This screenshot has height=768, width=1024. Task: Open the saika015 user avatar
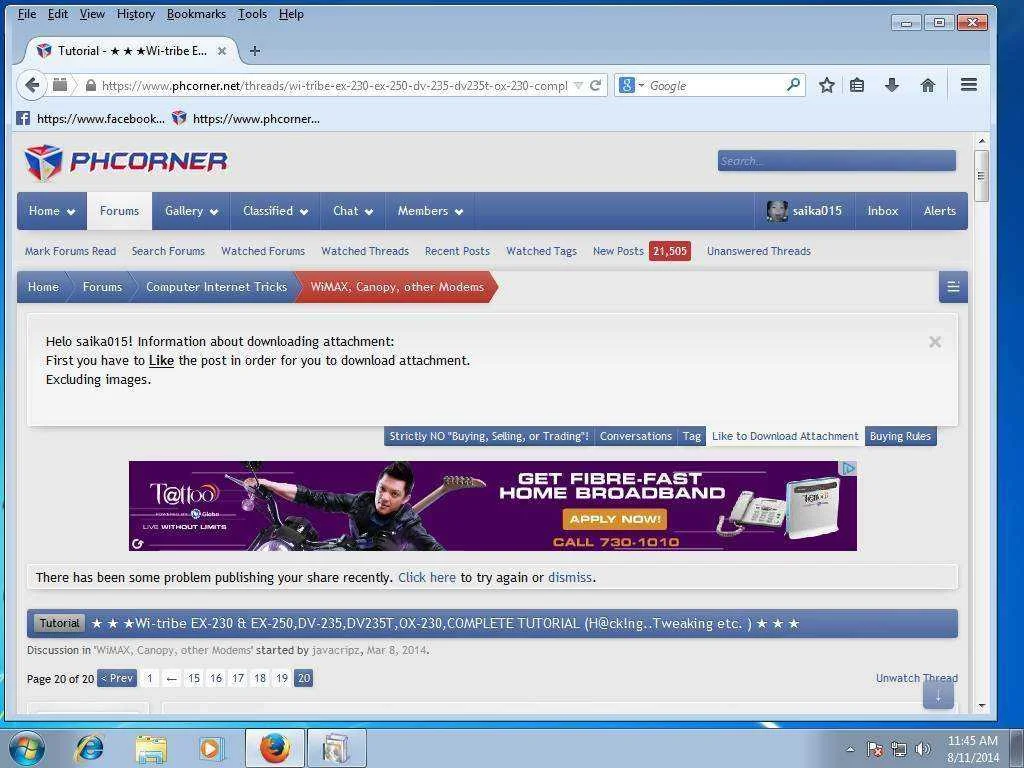(x=776, y=211)
